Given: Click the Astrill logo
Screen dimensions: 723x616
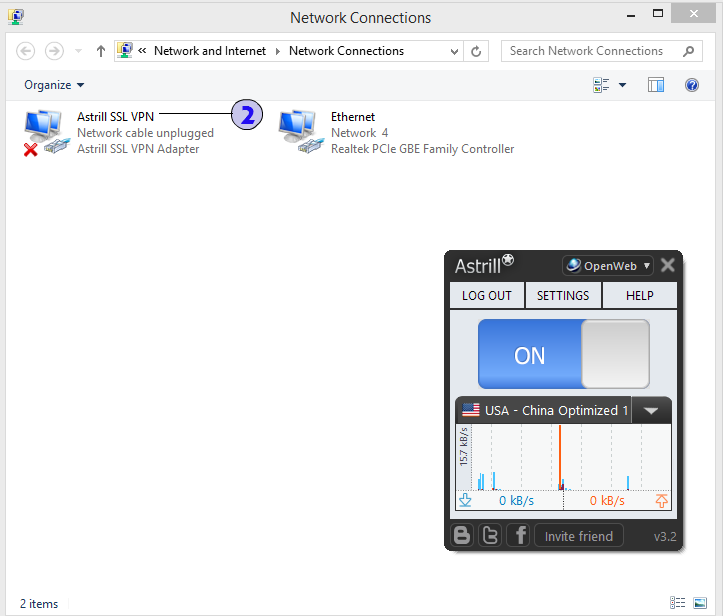Looking at the screenshot, I should click(x=484, y=265).
